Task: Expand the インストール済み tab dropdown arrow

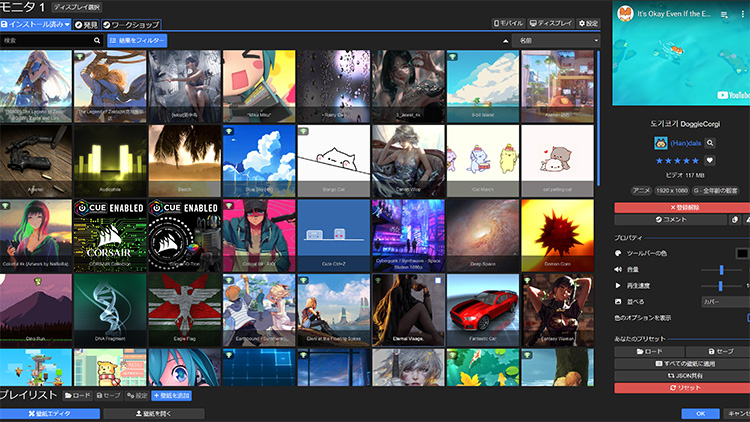Action: [x=67, y=24]
